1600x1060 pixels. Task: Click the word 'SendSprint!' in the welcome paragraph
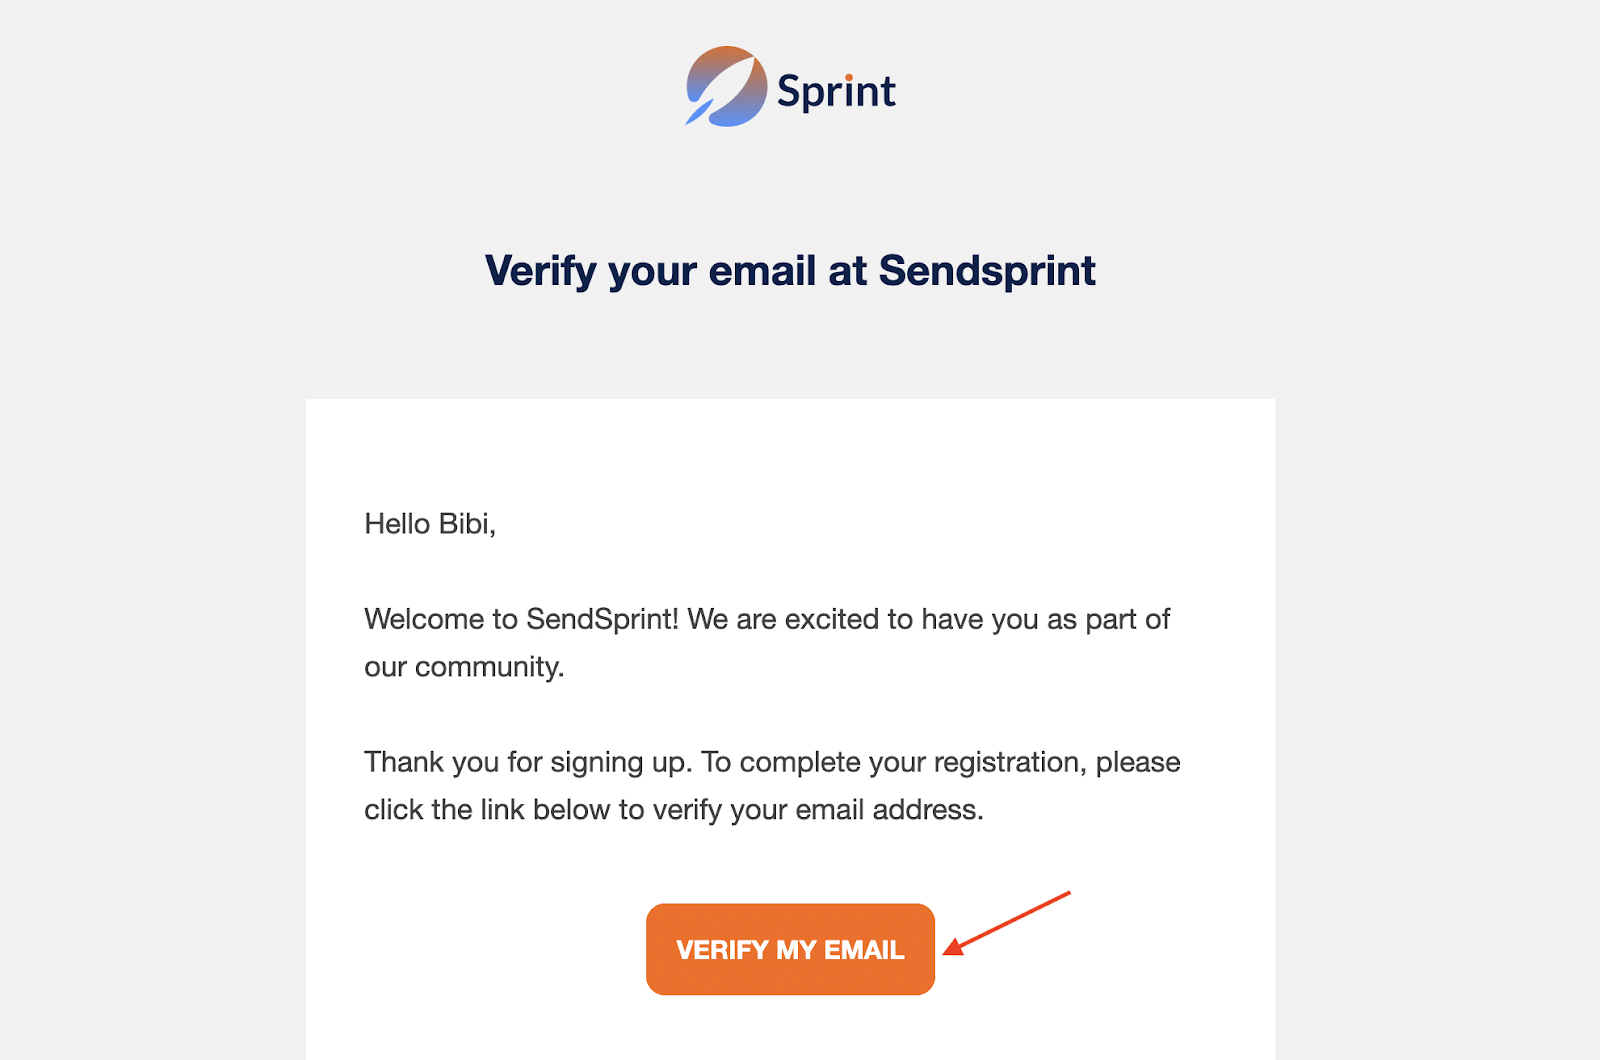602,620
